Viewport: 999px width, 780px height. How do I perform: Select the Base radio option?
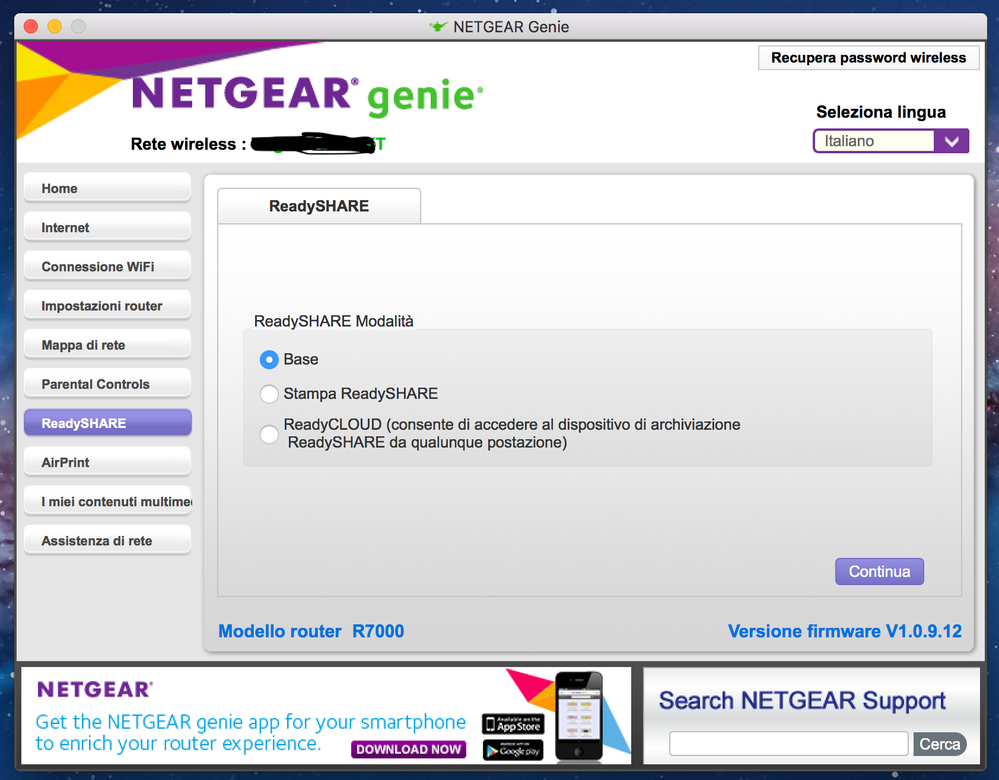point(269,360)
